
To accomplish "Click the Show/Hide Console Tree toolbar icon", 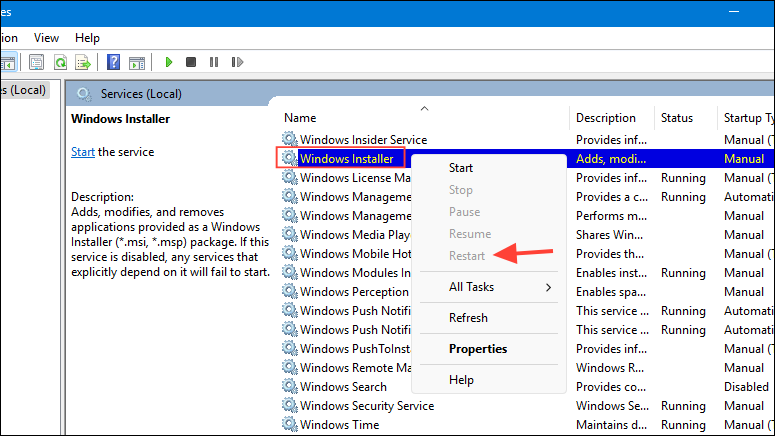I will click(x=7, y=62).
